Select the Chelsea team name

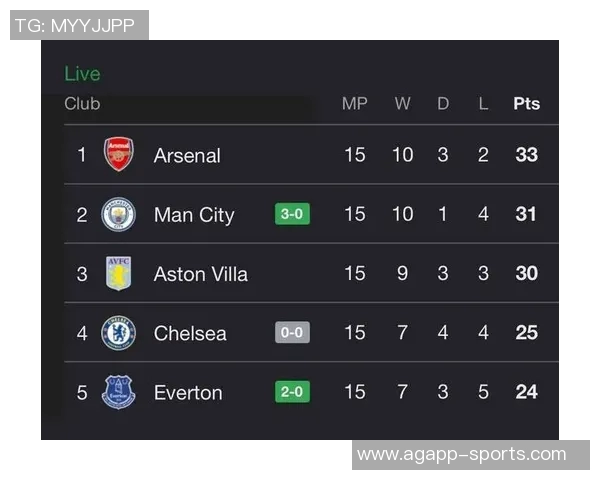(190, 333)
